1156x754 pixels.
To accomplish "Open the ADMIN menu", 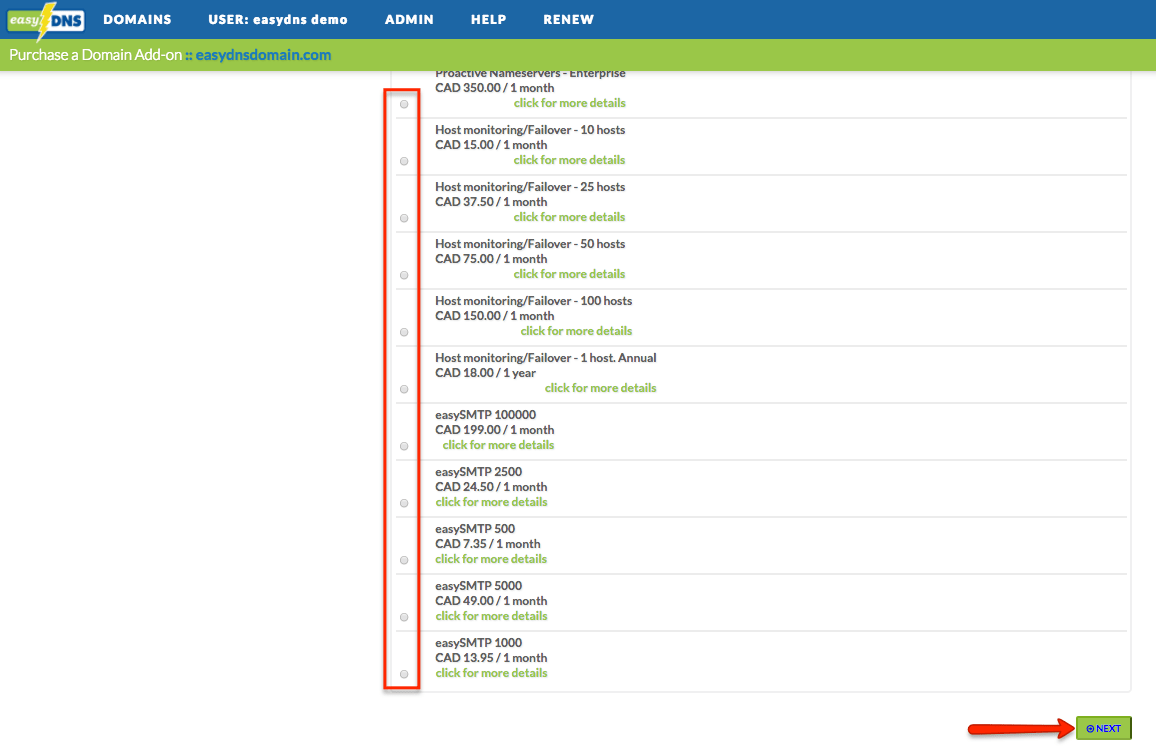I will click(409, 20).
